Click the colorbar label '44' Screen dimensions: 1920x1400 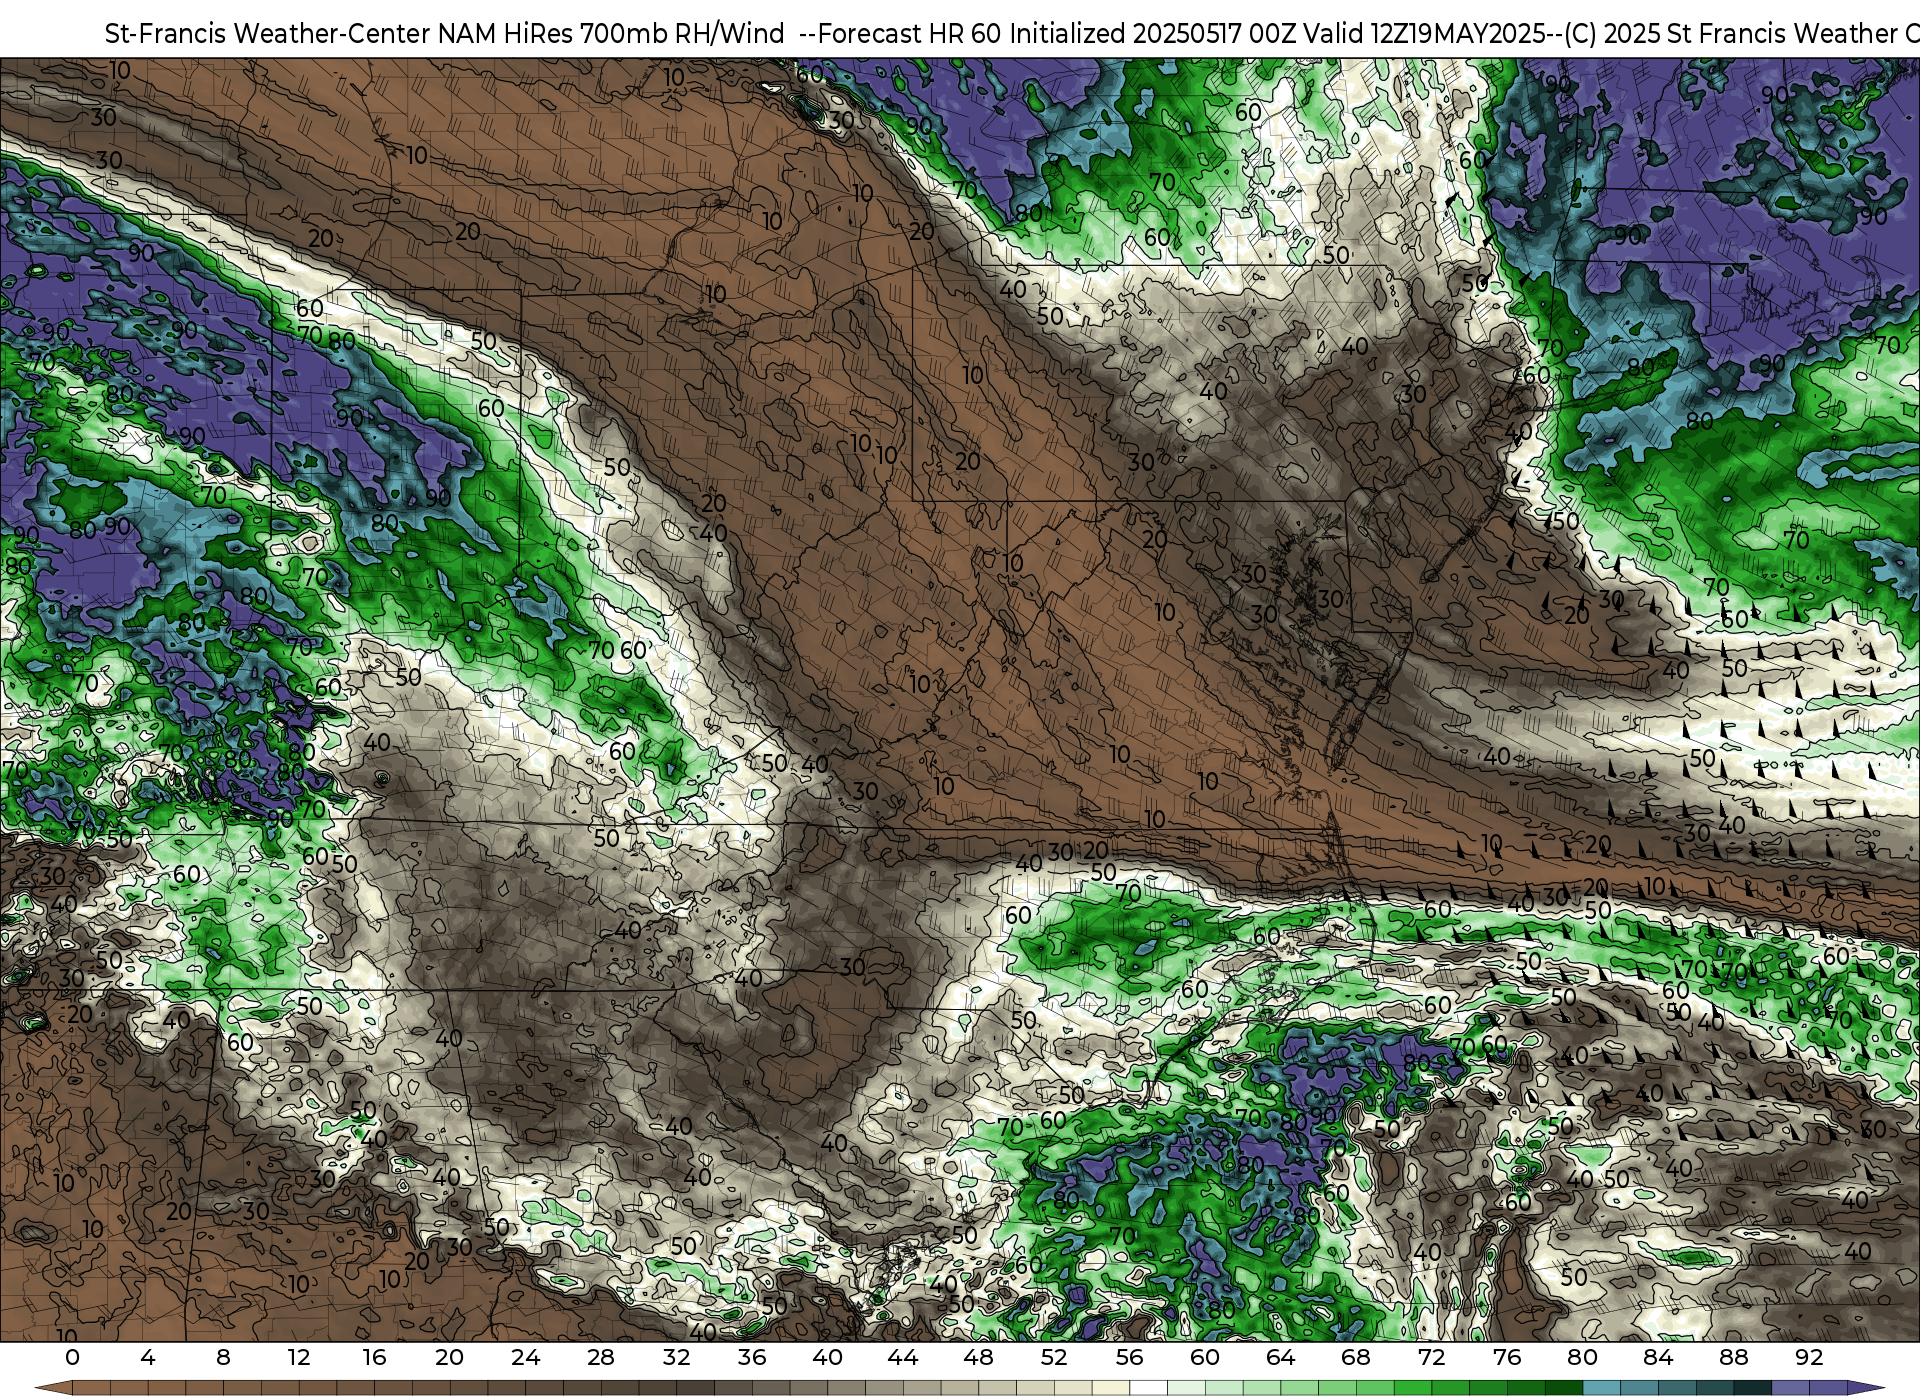click(903, 1358)
